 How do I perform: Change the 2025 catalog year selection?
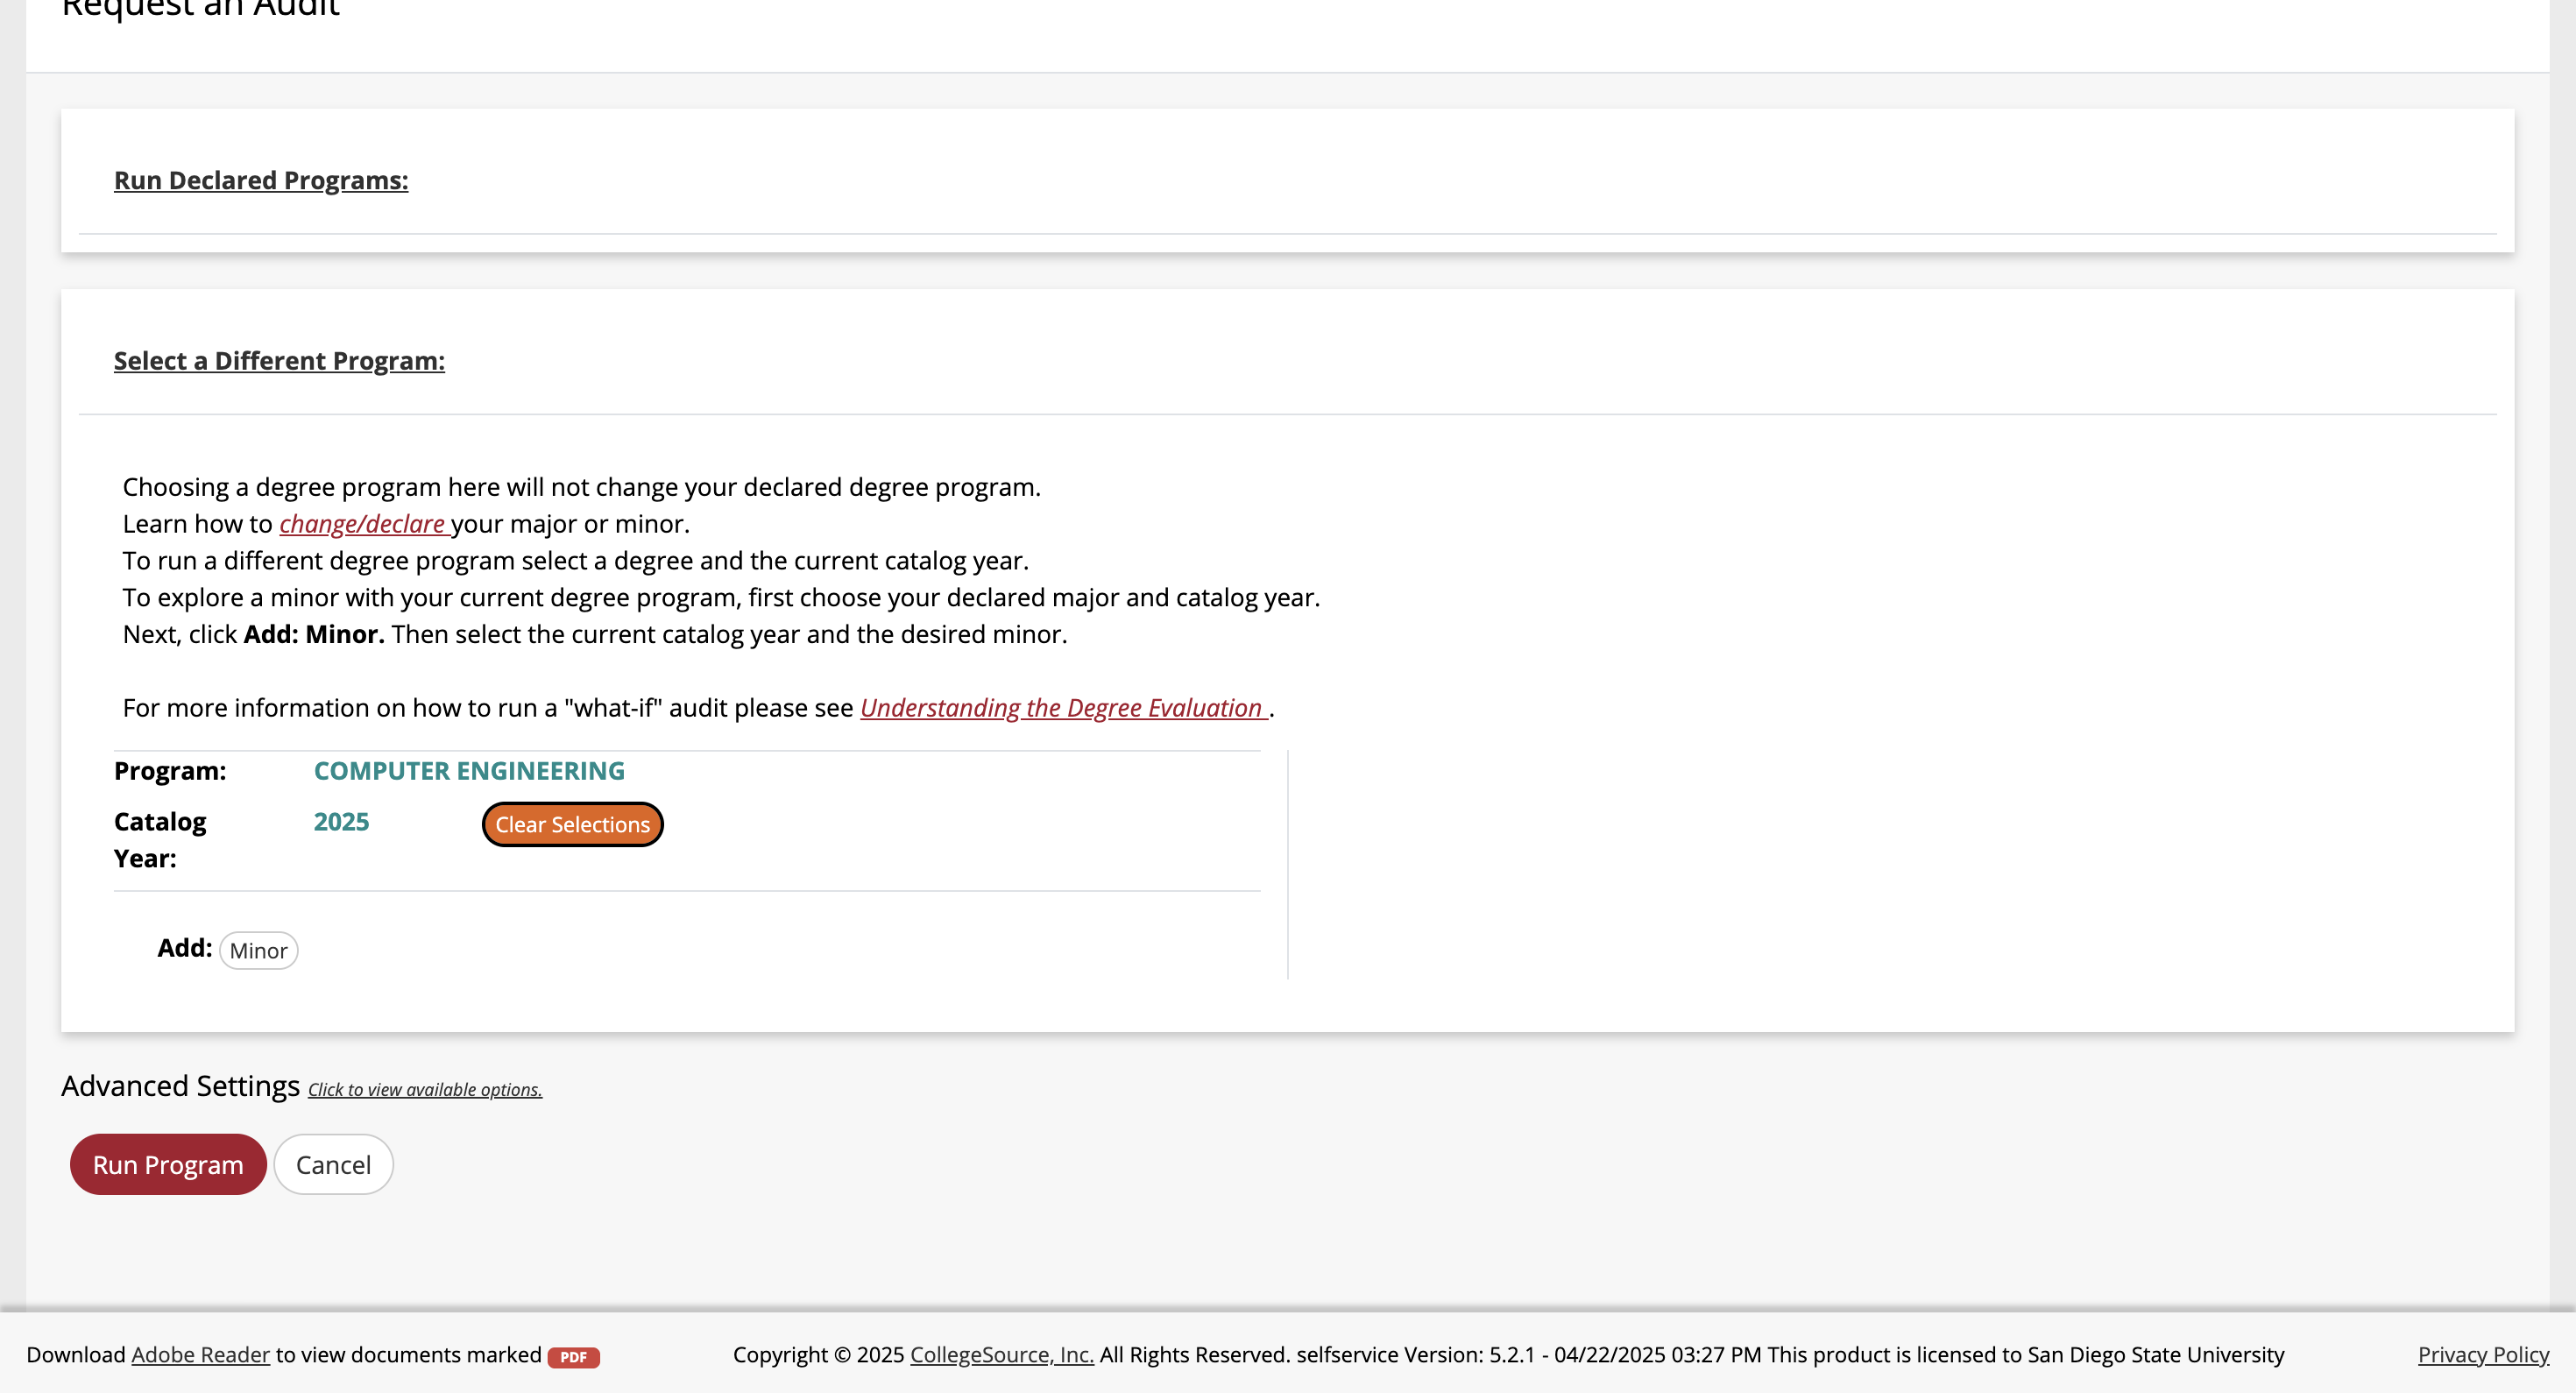point(341,821)
